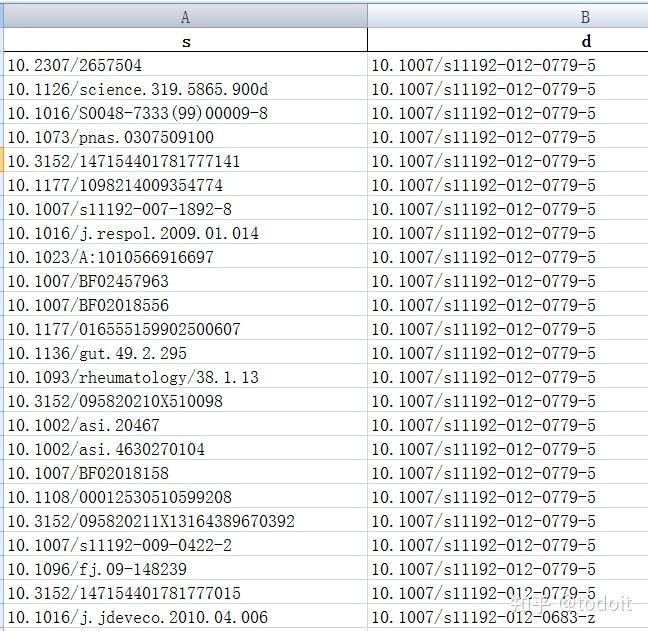The image size is (648, 631).
Task: Select cell 10.1096/fj.09-148239
Action: pos(185,567)
